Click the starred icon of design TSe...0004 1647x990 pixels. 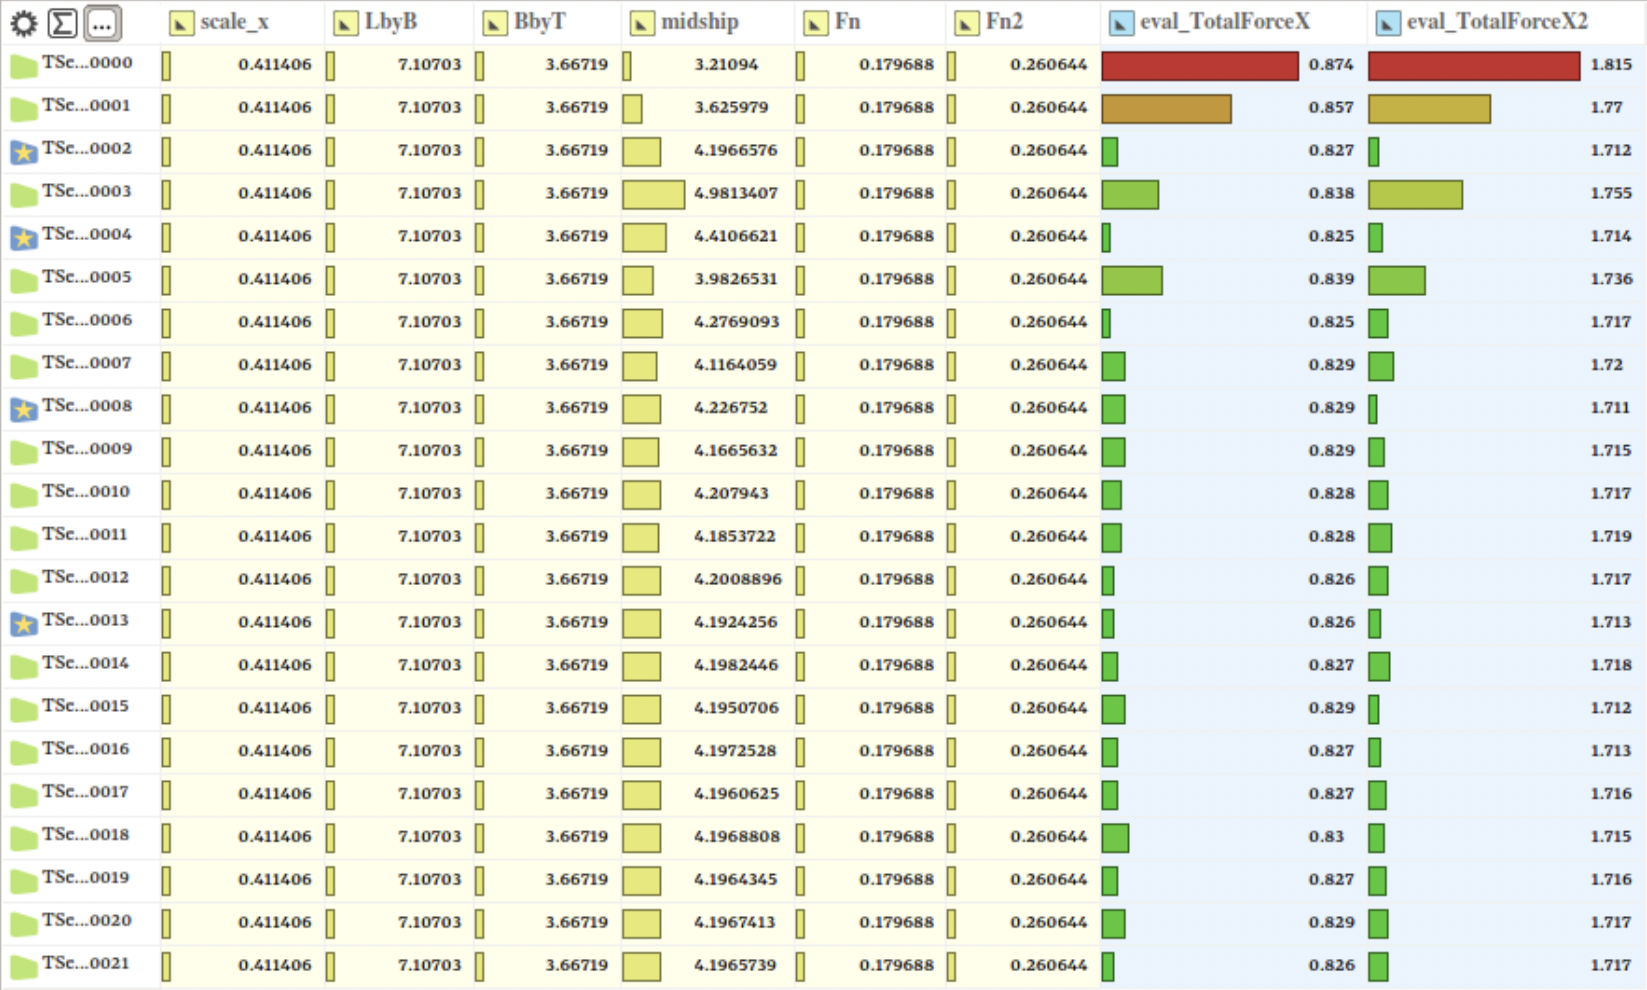[24, 238]
